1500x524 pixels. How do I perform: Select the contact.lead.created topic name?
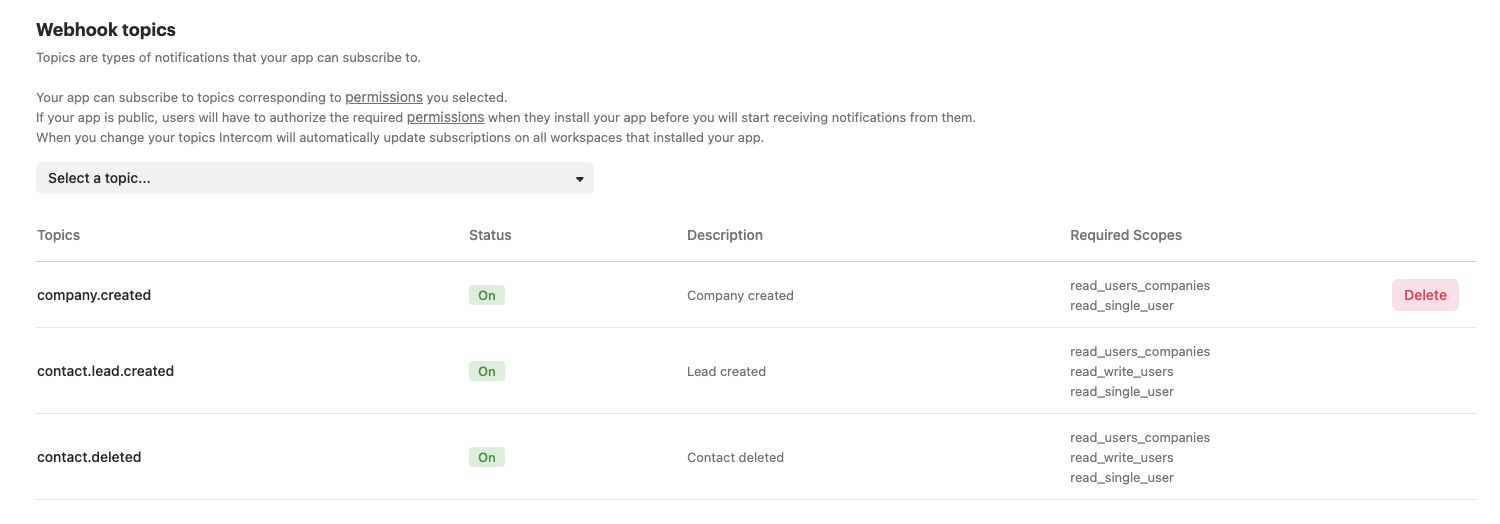tap(105, 371)
